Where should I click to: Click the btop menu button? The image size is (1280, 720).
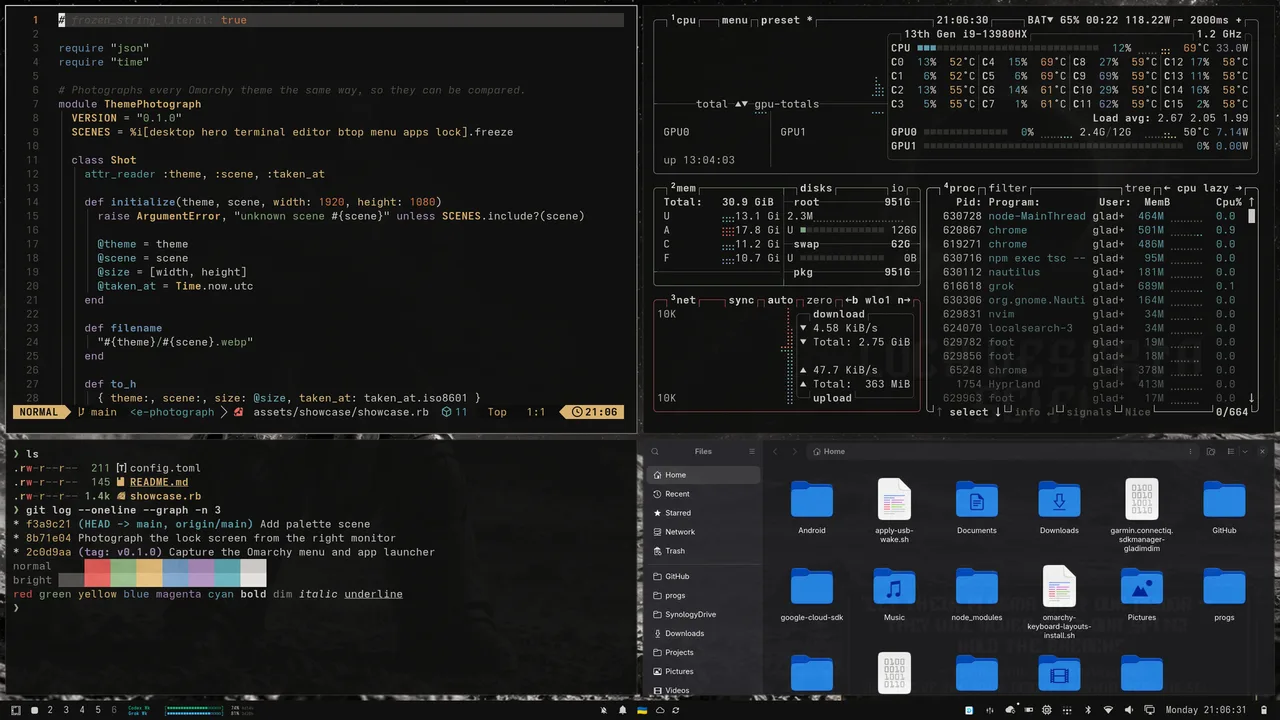[734, 20]
